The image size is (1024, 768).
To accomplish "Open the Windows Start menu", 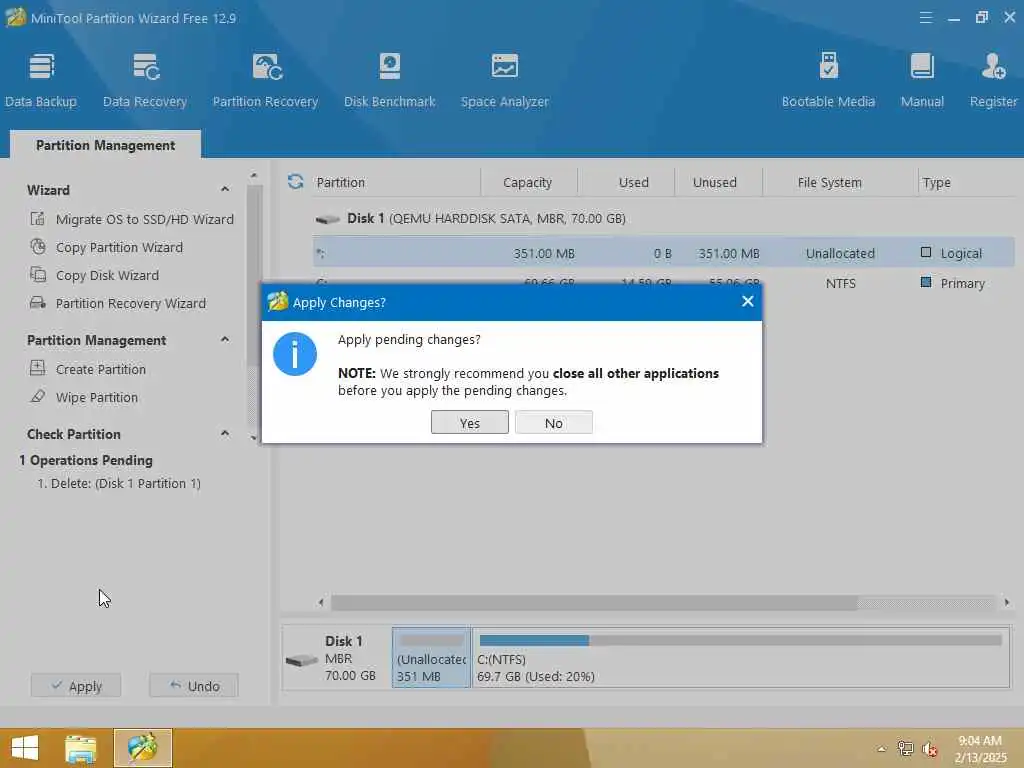I will coord(25,748).
